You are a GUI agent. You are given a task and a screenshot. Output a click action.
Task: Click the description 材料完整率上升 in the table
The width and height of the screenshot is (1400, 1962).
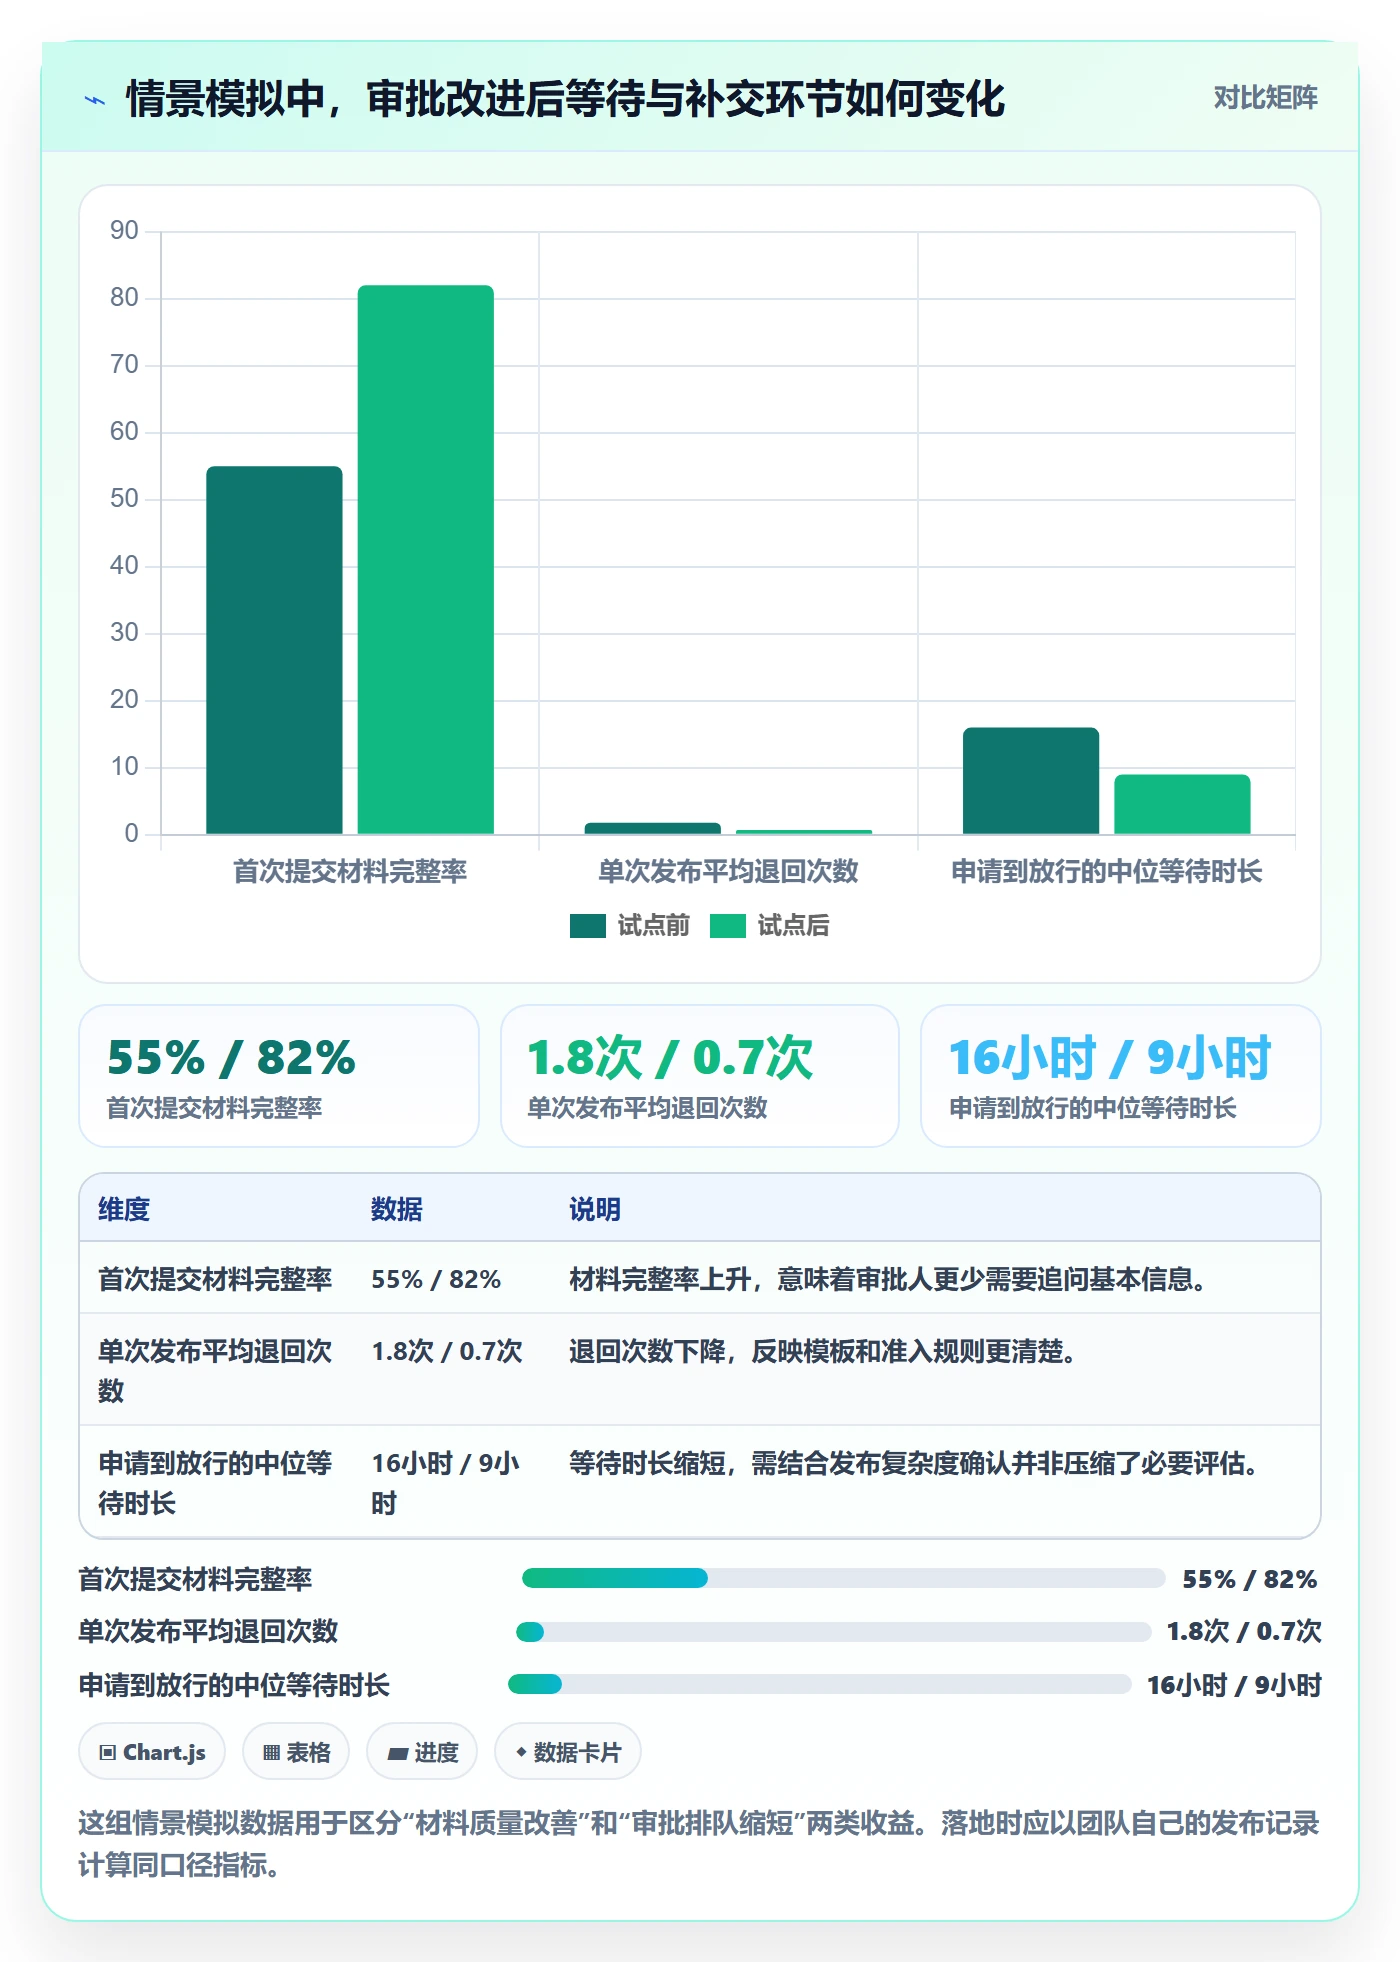887,1279
